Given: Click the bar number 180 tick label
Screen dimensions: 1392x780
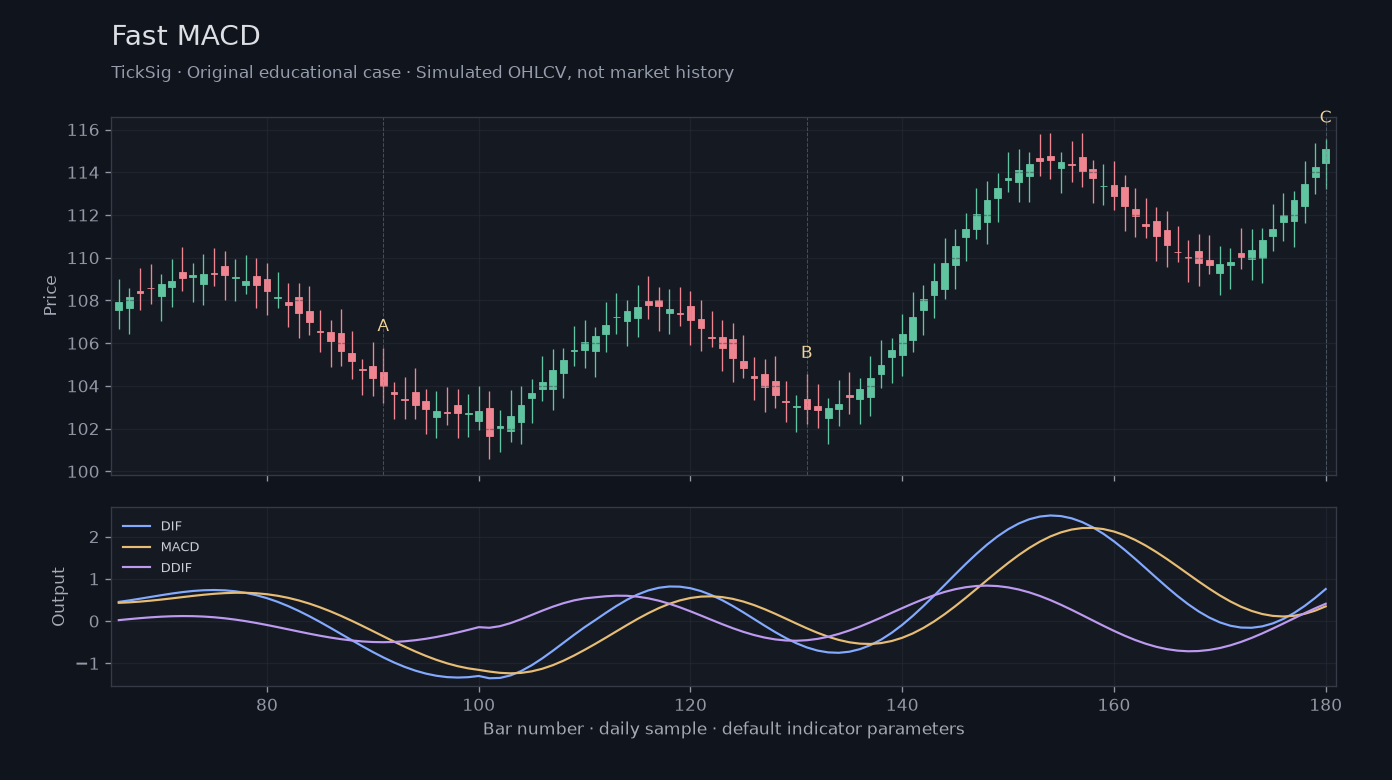Looking at the screenshot, I should 1326,704.
